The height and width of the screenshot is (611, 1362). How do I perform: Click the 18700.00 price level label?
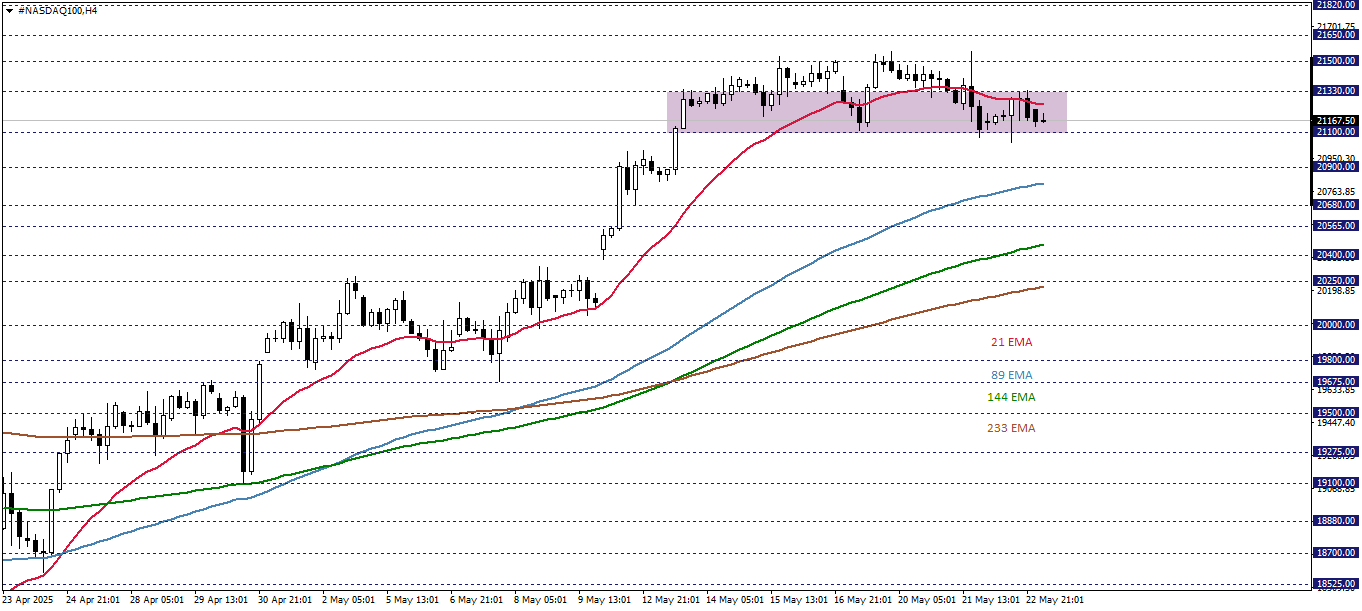pos(1336,553)
